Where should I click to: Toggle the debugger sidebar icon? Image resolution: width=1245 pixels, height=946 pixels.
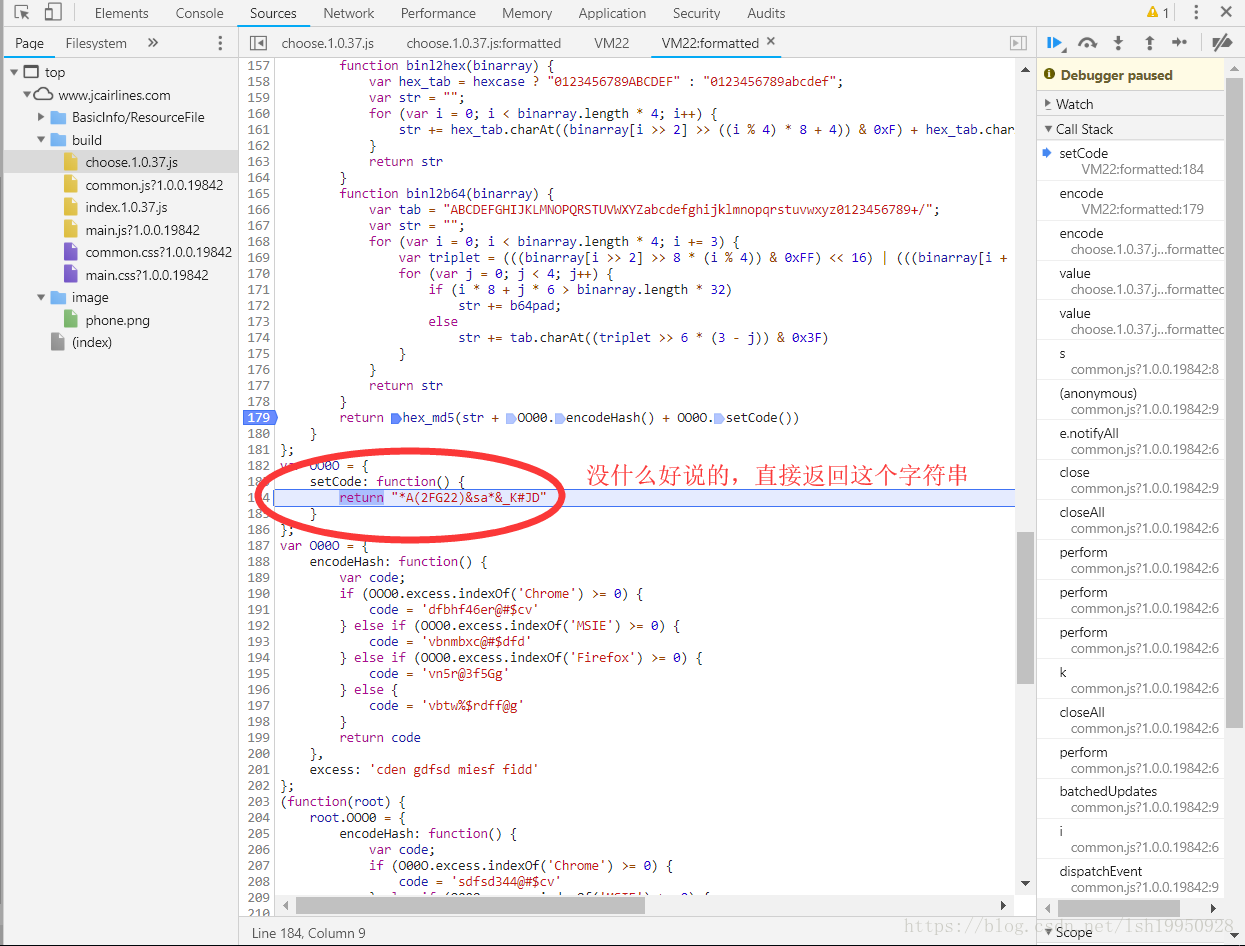(x=1018, y=43)
